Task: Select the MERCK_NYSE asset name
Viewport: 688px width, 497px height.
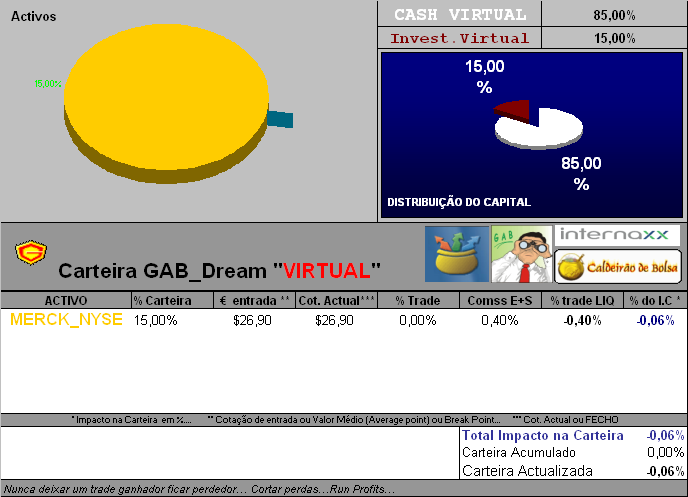Action: coord(66,320)
